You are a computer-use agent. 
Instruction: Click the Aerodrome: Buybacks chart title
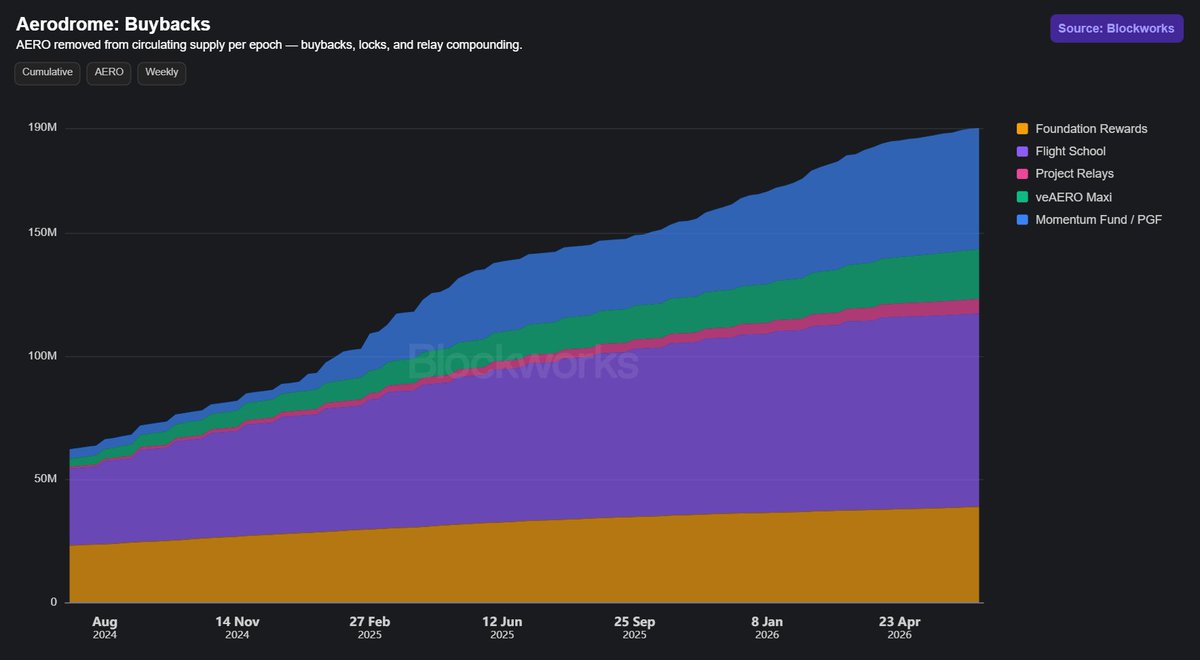[x=113, y=23]
